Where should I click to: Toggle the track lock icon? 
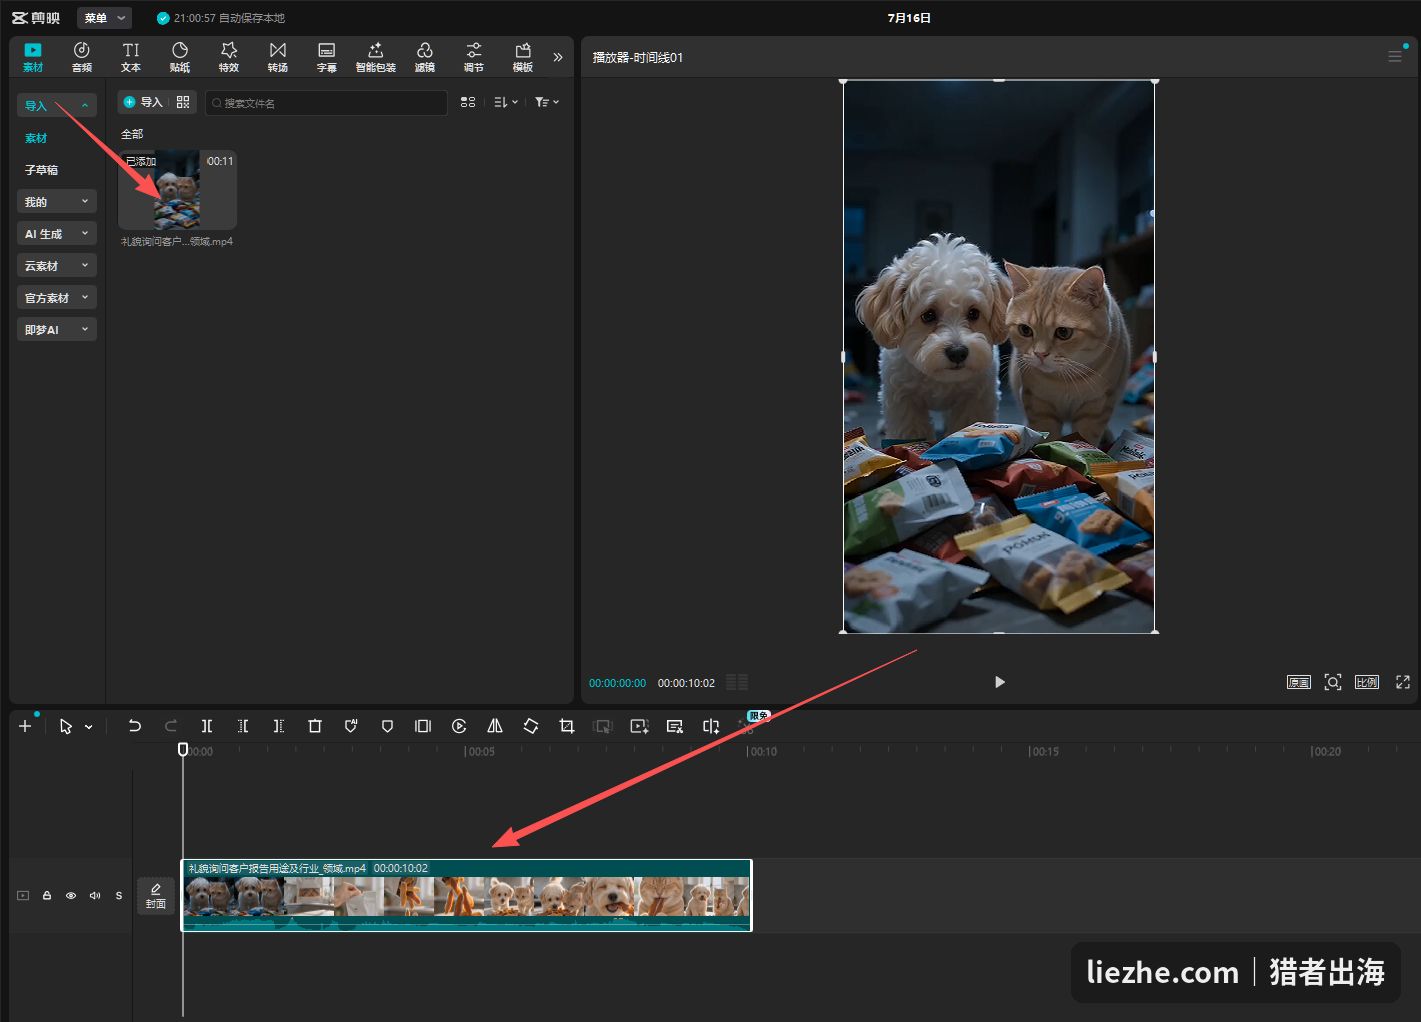pos(47,896)
